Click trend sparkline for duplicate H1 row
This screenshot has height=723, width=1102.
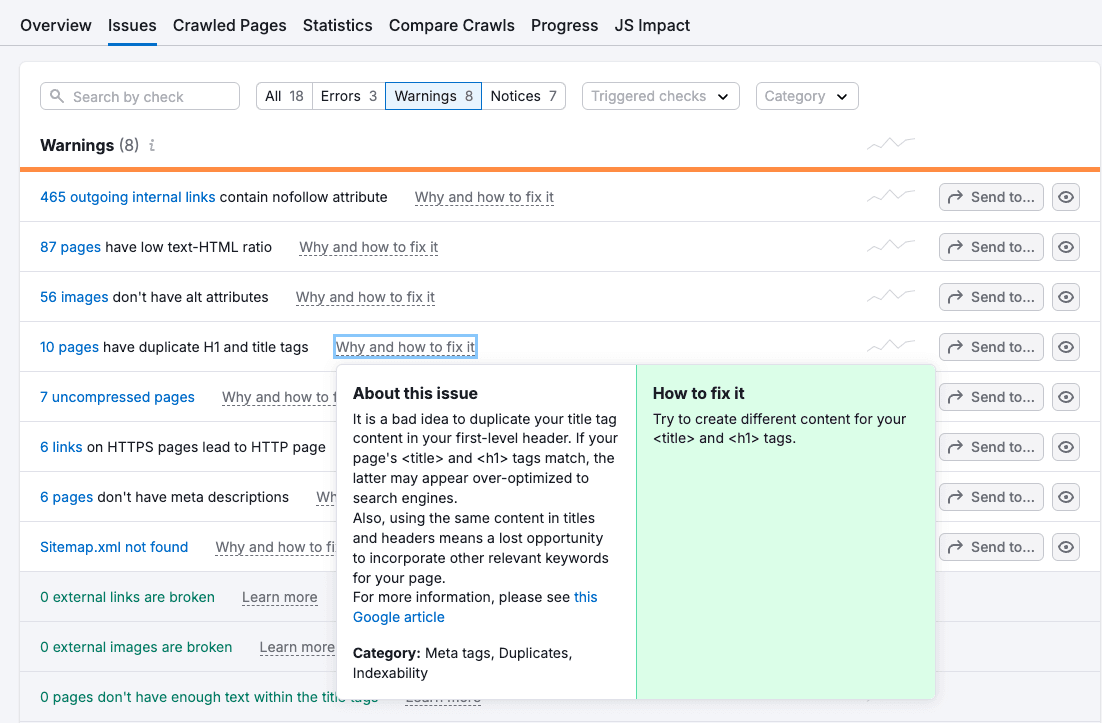click(890, 346)
